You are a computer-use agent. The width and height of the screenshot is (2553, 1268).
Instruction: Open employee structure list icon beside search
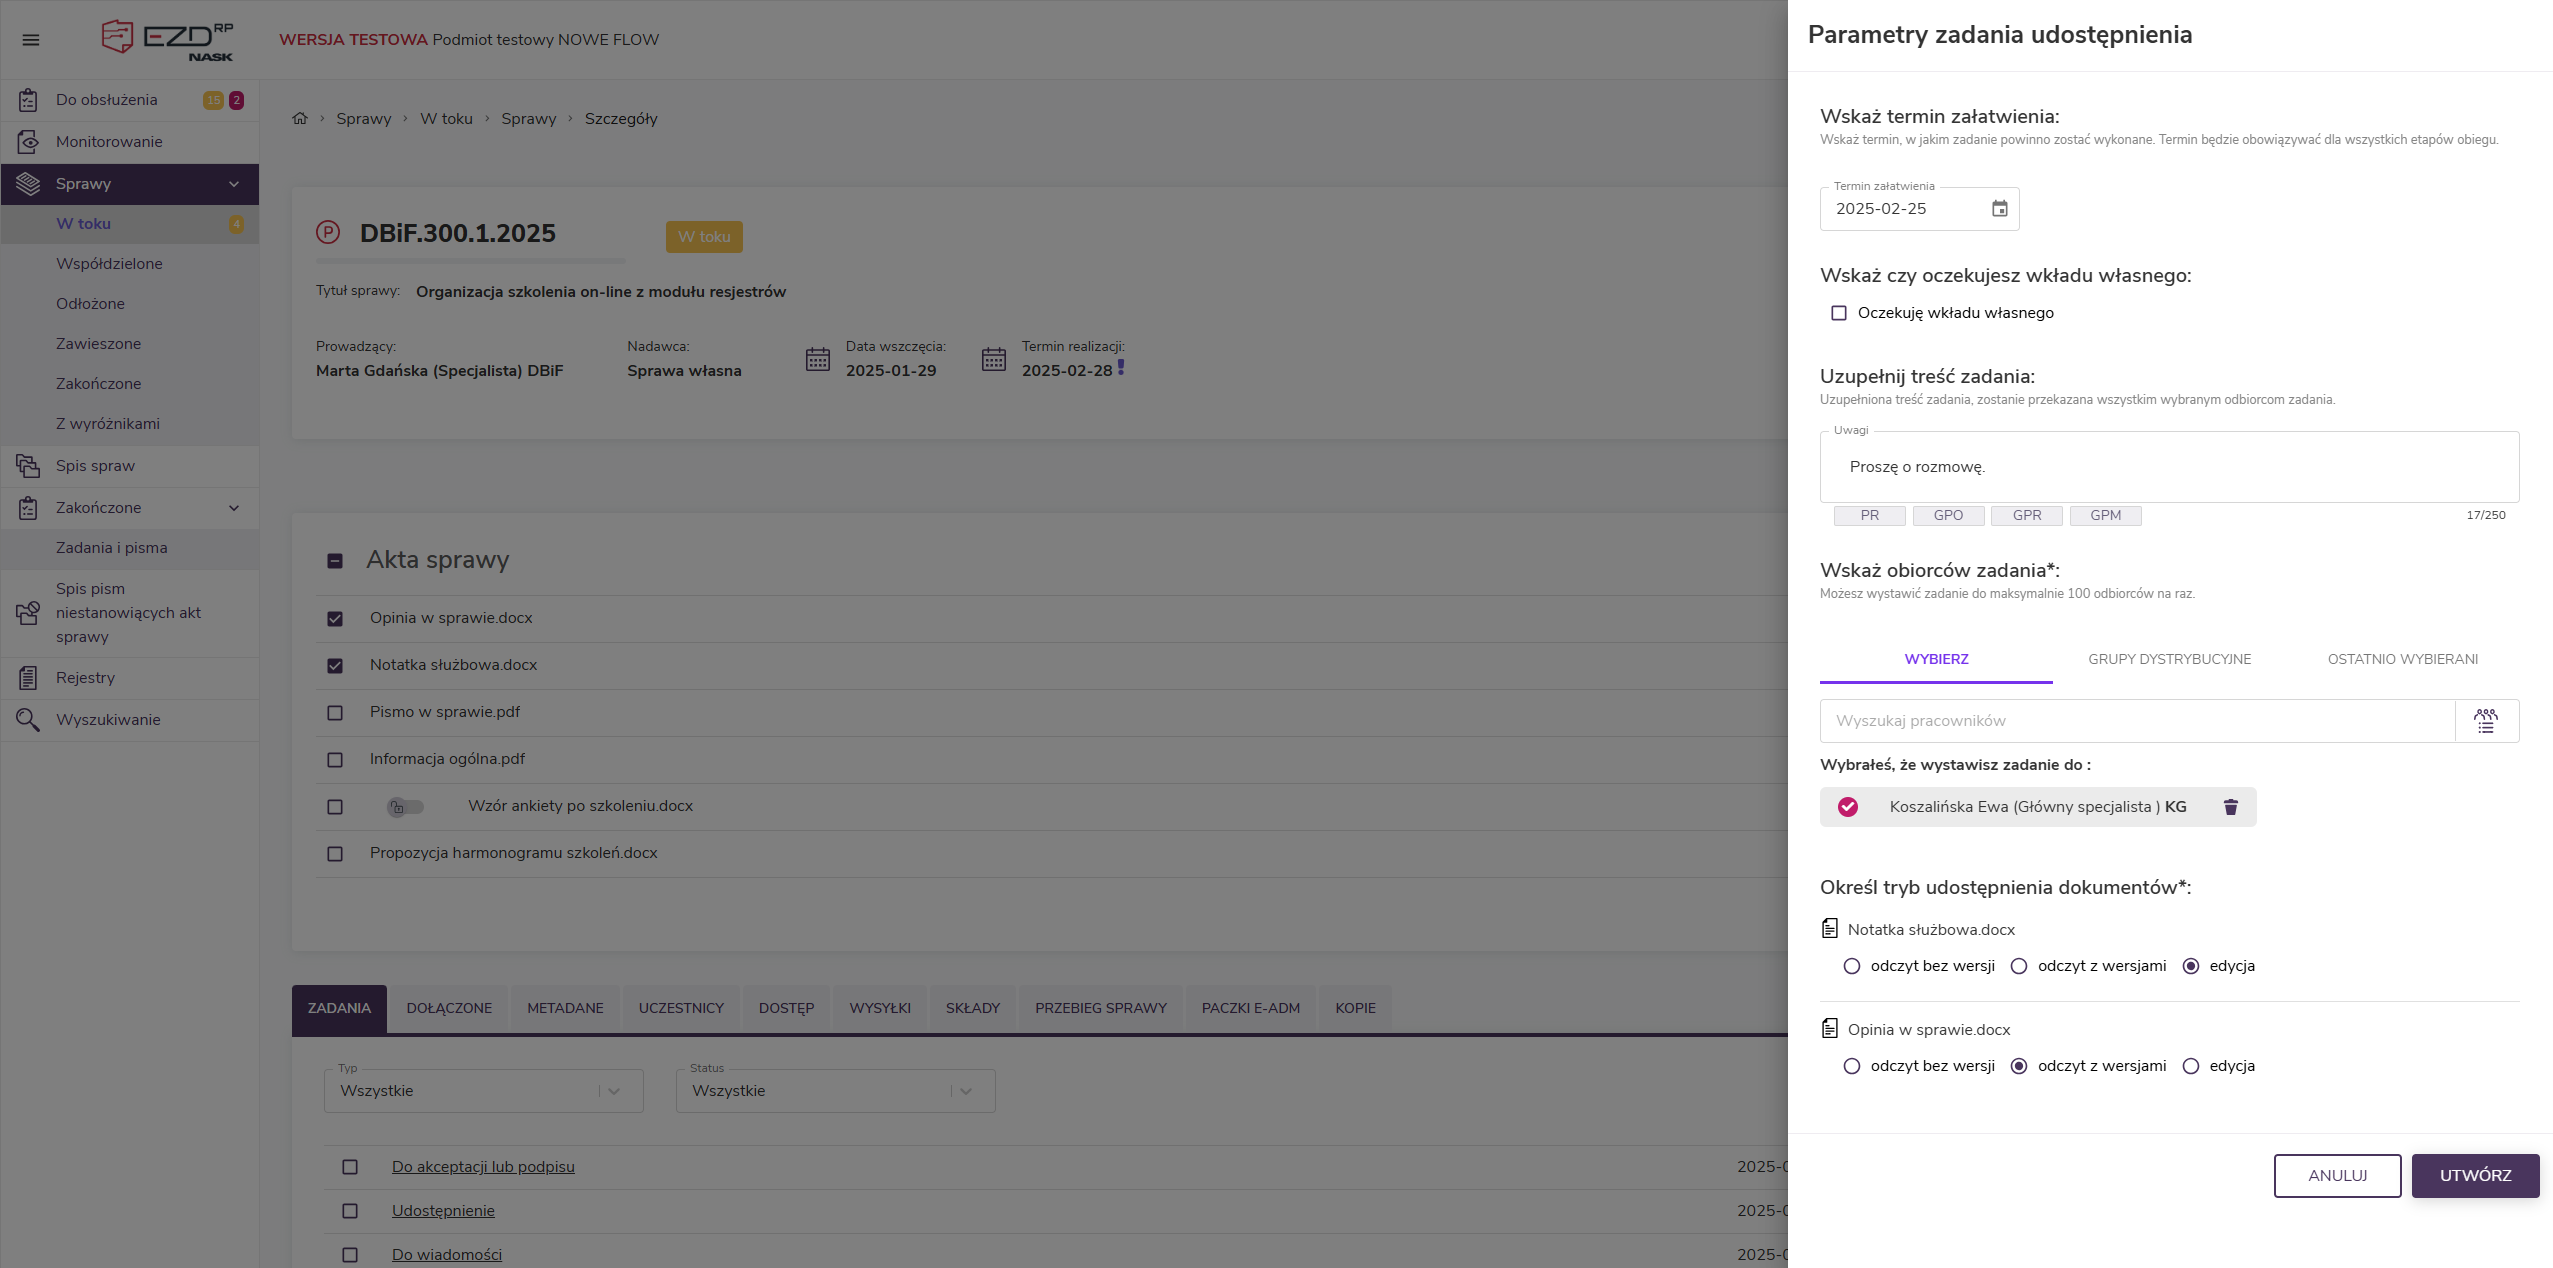[x=2486, y=721]
